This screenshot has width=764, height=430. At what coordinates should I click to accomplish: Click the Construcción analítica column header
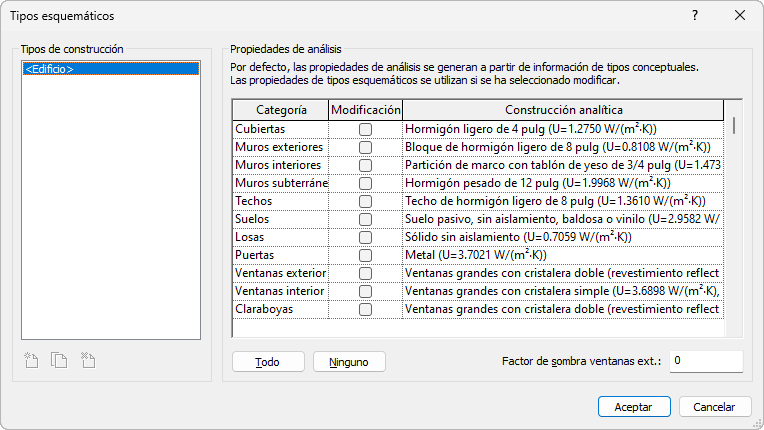click(563, 109)
